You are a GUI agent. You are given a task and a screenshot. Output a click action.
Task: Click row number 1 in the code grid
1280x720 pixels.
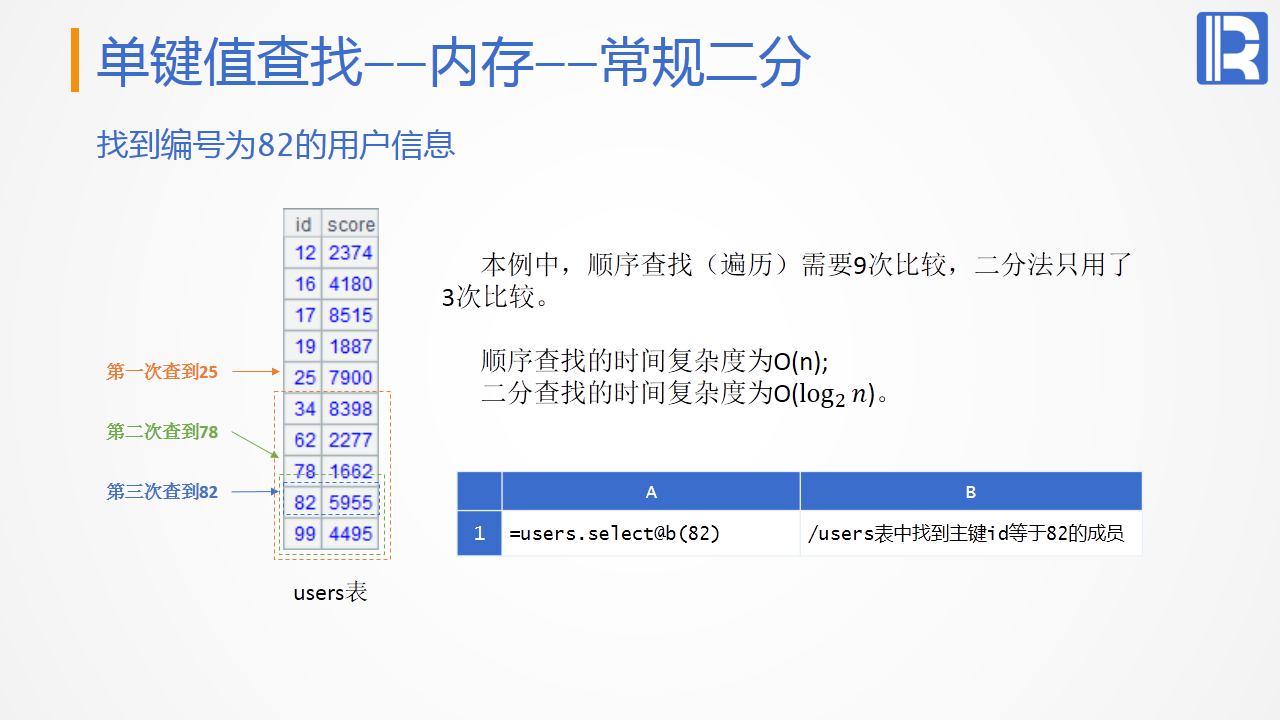[x=479, y=533]
